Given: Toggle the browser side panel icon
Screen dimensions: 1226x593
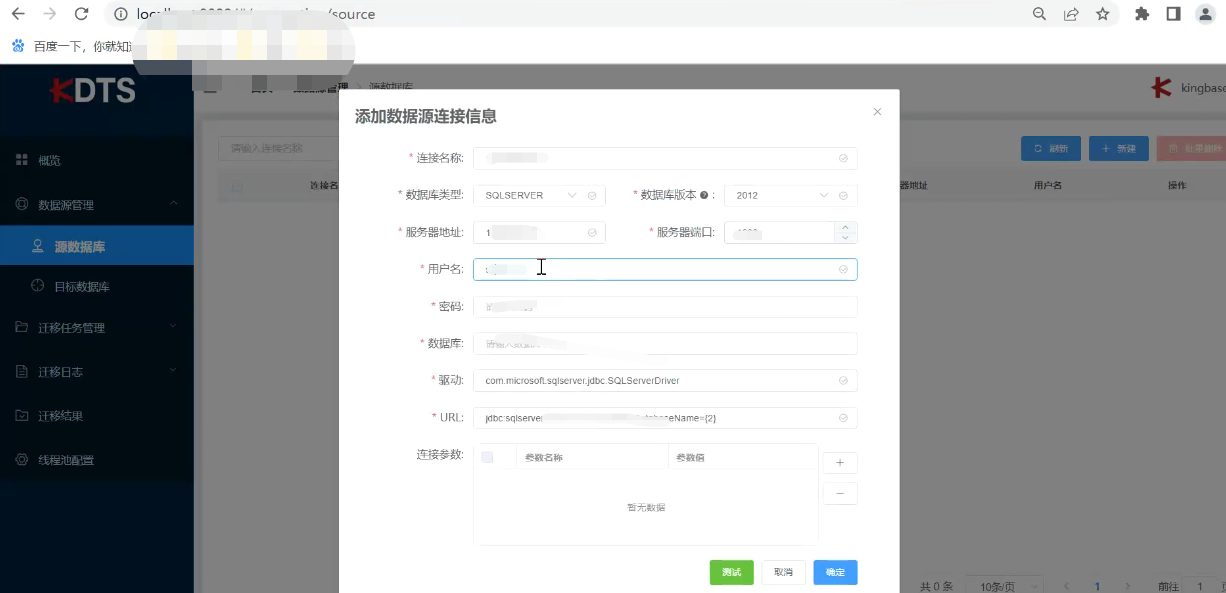Looking at the screenshot, I should coord(1174,14).
